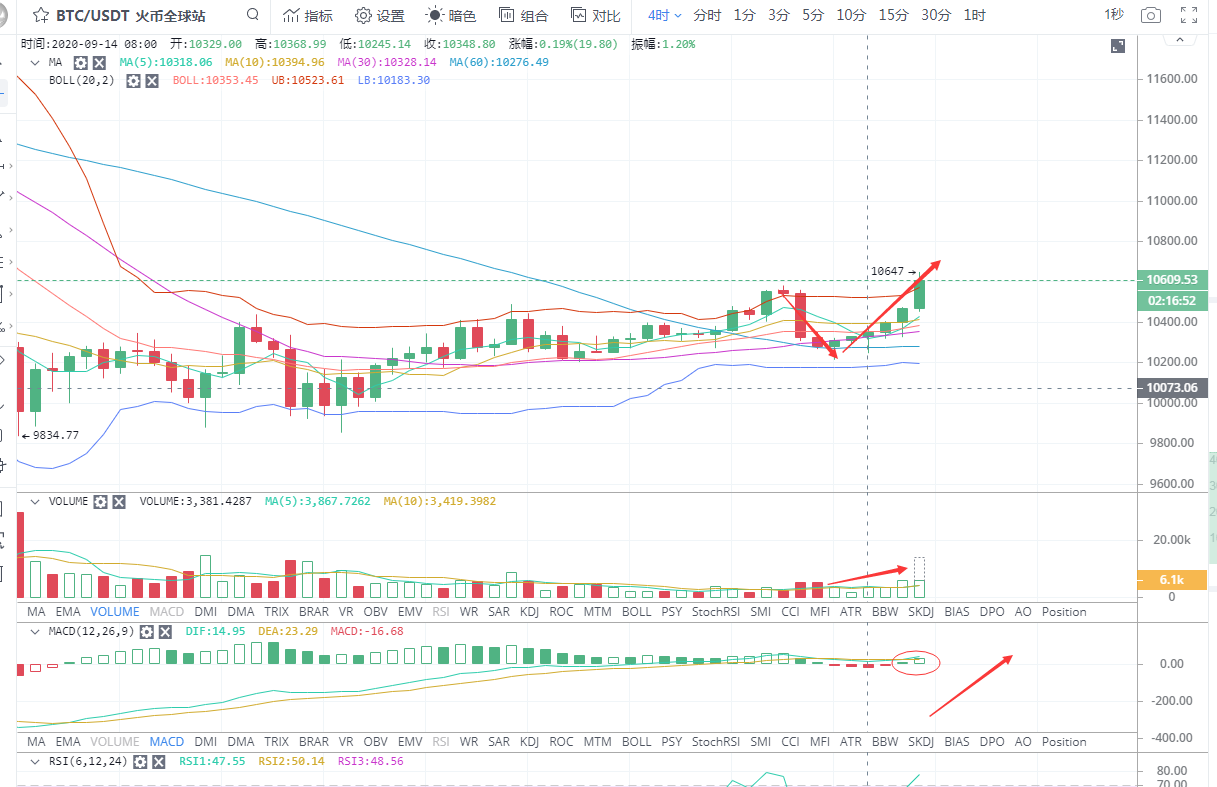Image resolution: width=1217 pixels, height=787 pixels.
Task: Maximize main chart pane with expand icon
Action: coord(1118,46)
